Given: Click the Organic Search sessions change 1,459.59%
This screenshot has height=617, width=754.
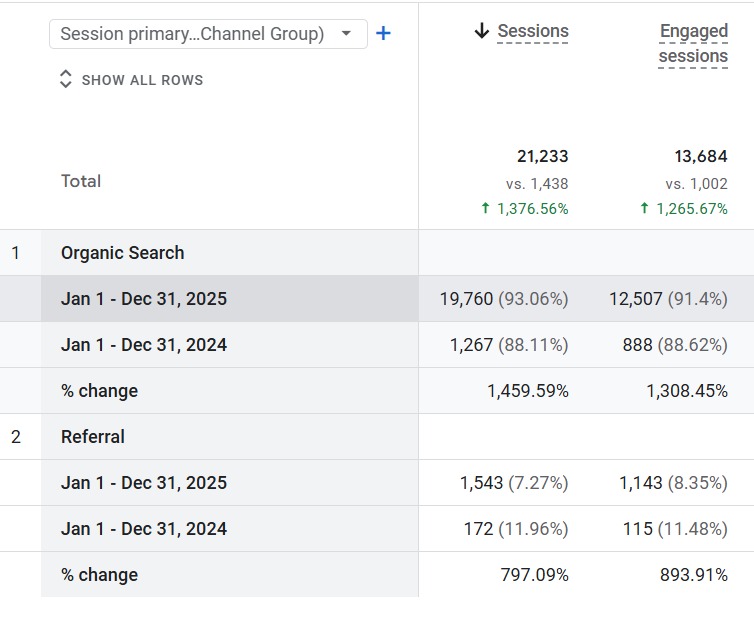Looking at the screenshot, I should click(x=527, y=391).
